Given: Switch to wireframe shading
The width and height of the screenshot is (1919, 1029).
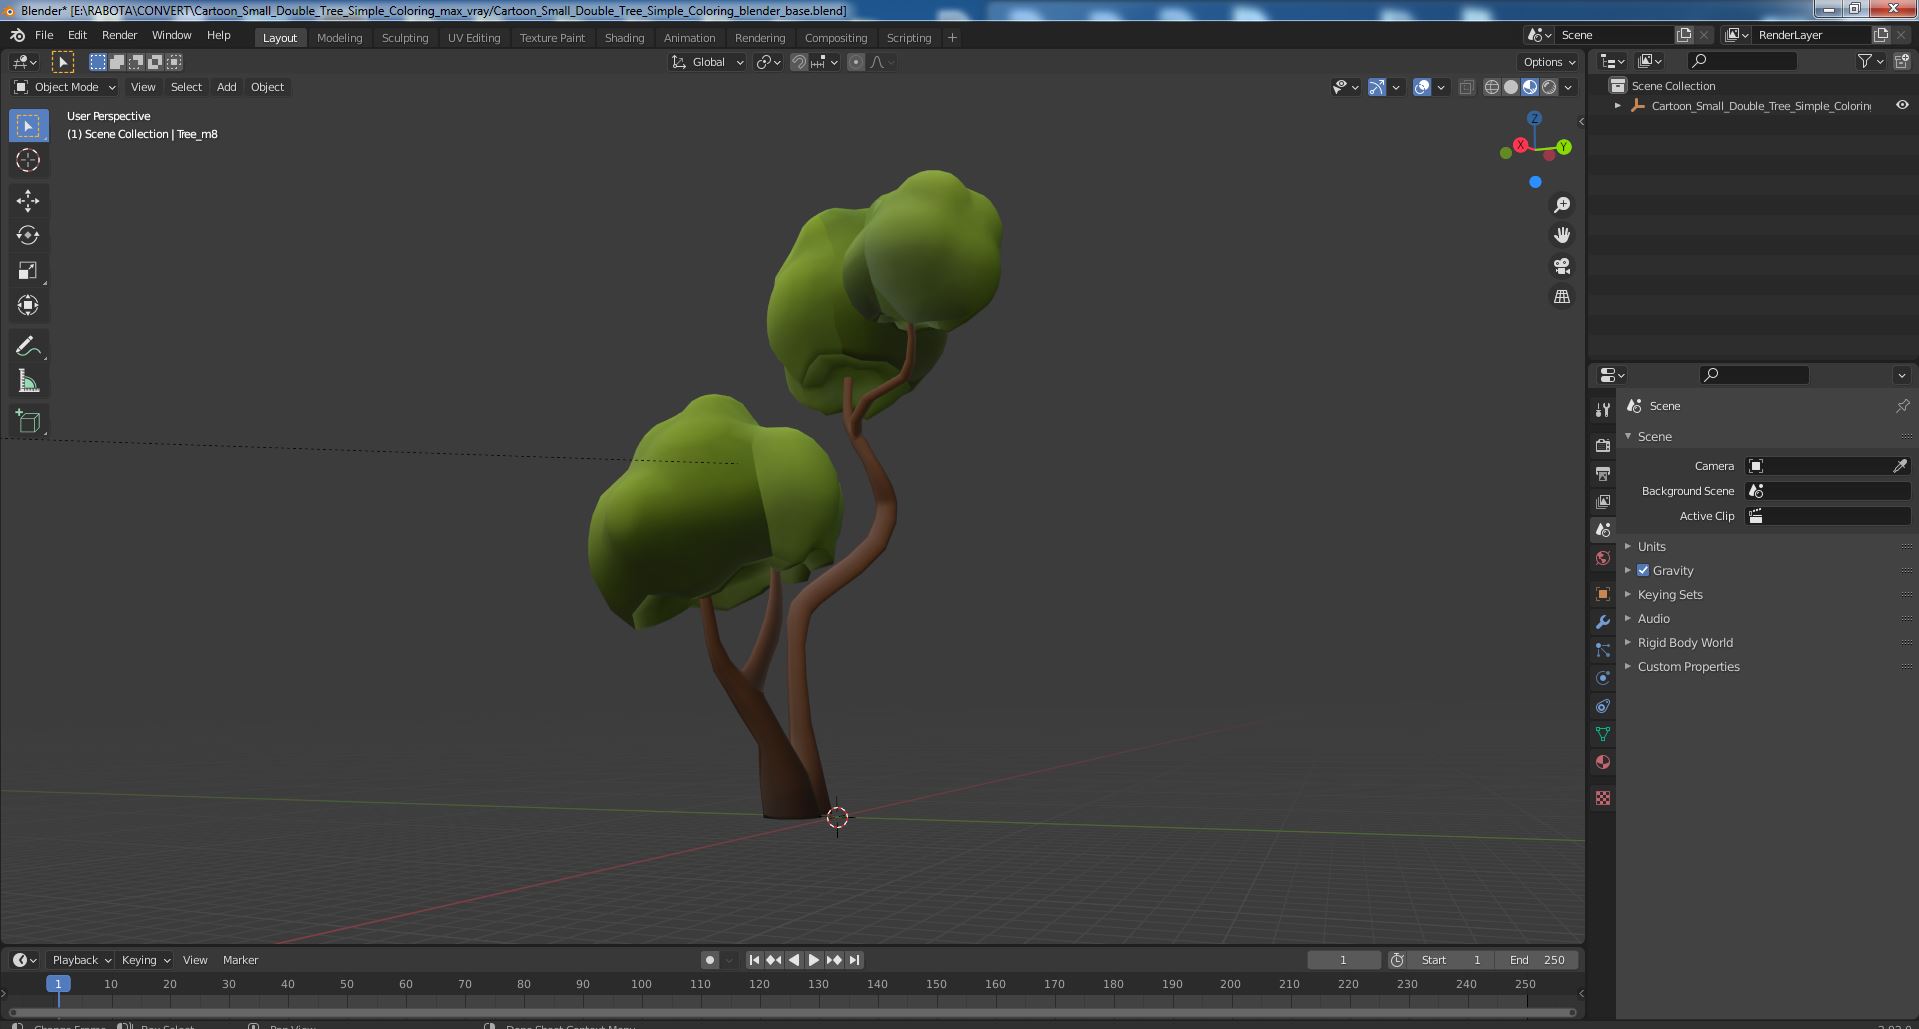Looking at the screenshot, I should pyautogui.click(x=1492, y=87).
